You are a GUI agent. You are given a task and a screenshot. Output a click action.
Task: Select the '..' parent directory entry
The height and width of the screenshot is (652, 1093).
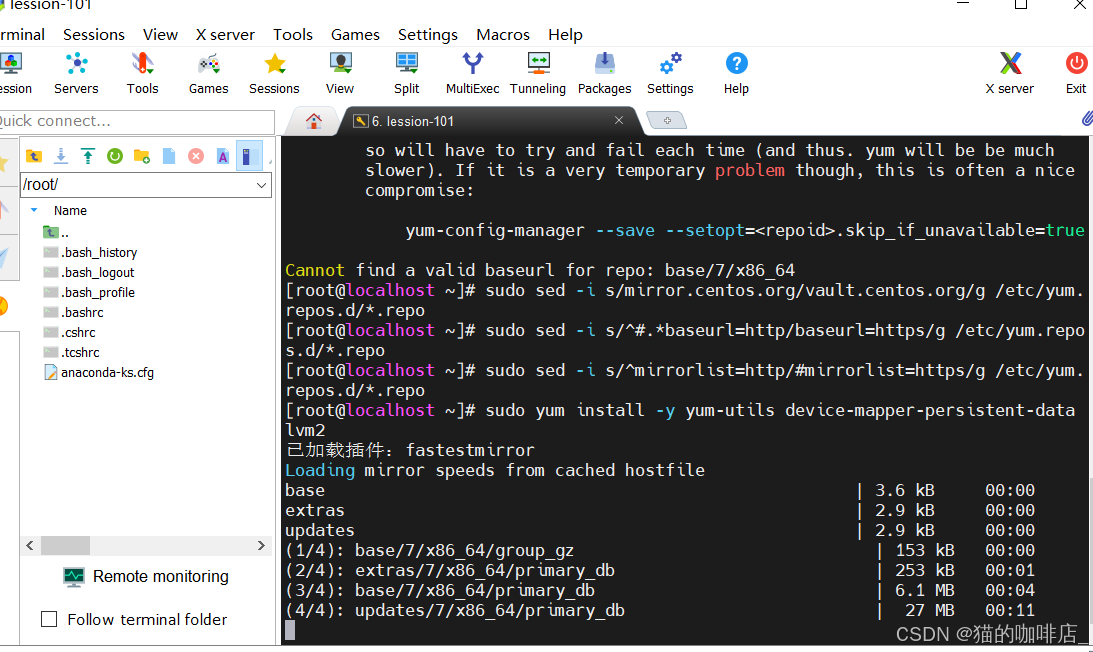[x=56, y=232]
